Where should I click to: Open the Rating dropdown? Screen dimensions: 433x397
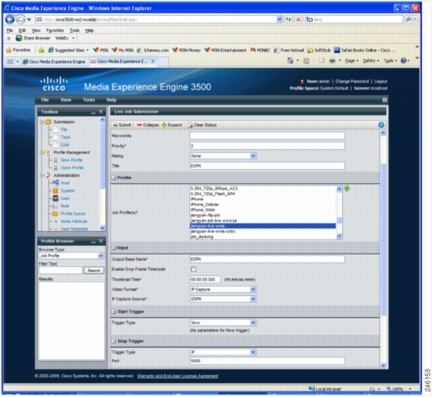[223, 156]
